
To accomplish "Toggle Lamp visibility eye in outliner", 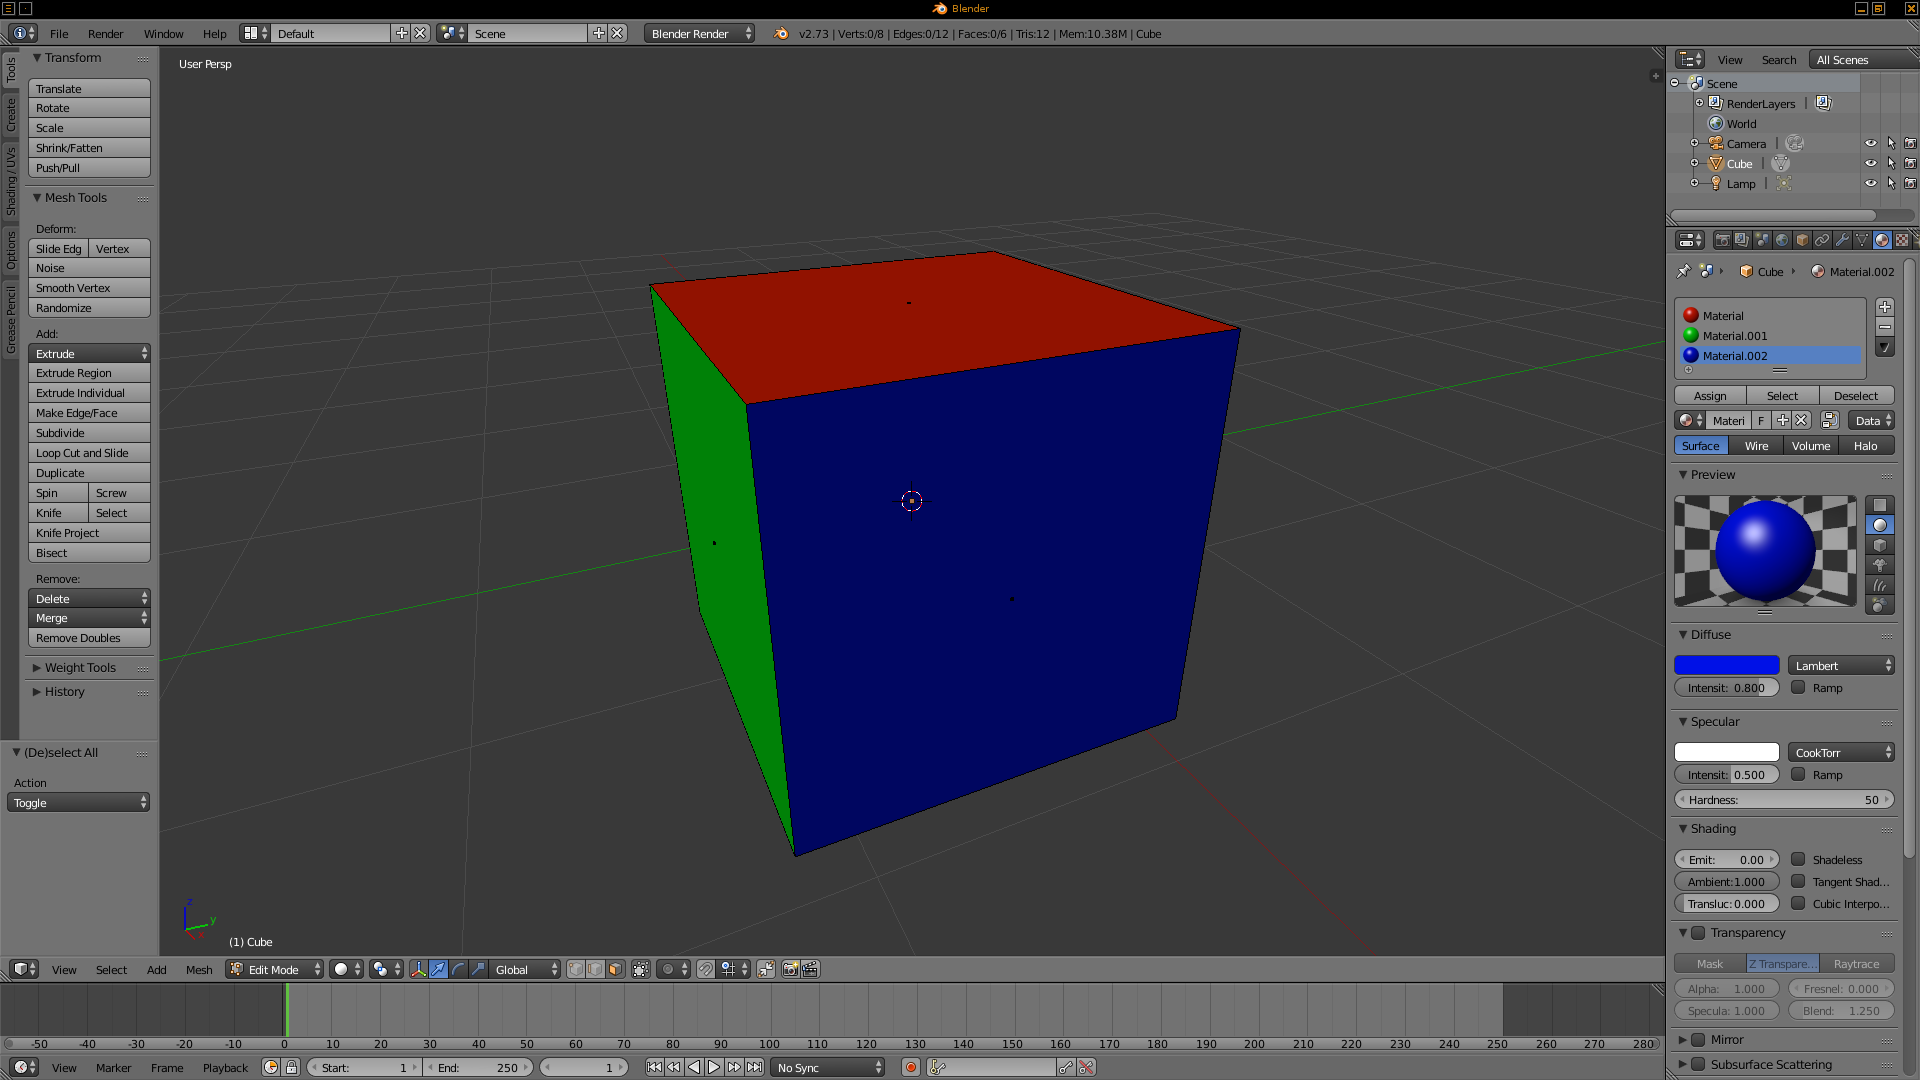I will click(x=1871, y=183).
